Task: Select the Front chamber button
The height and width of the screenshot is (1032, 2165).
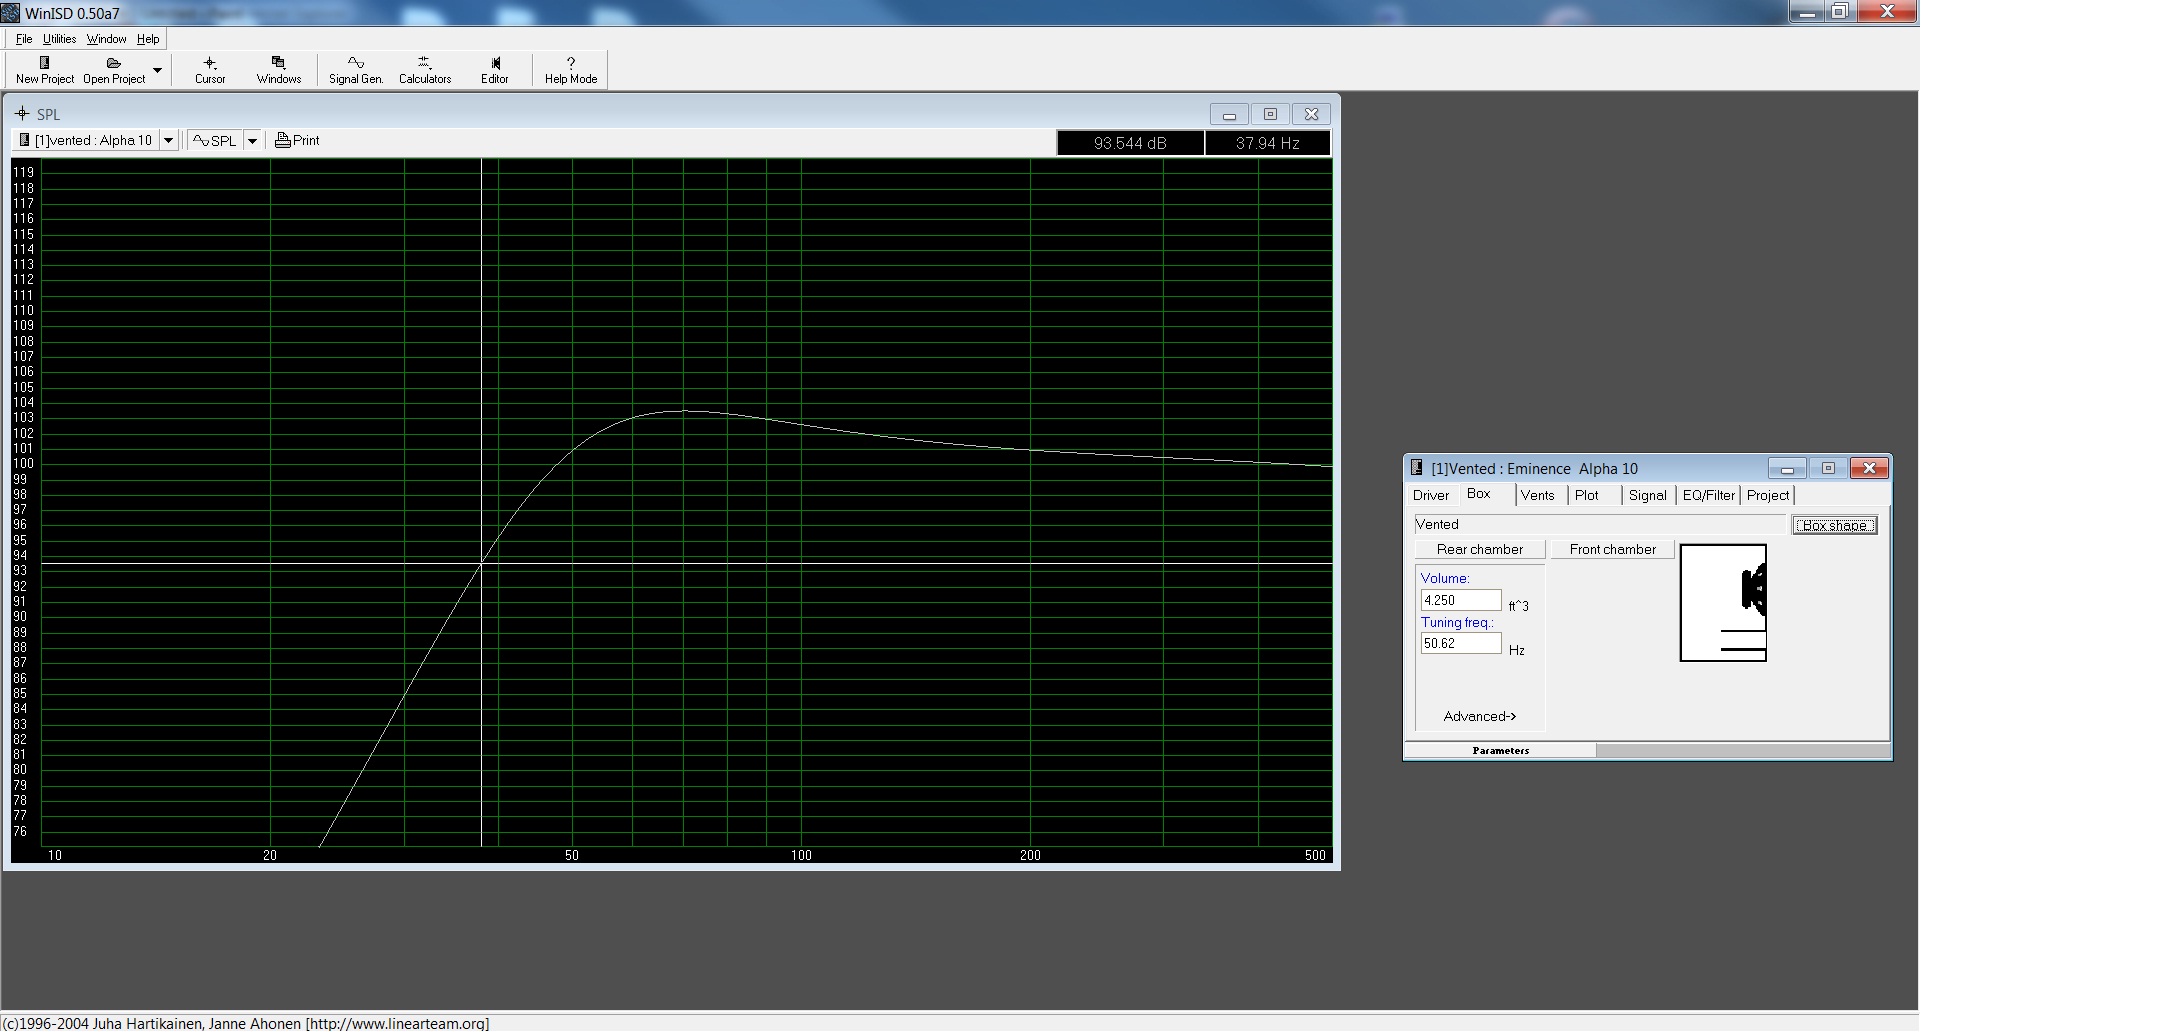Action: tap(1612, 550)
